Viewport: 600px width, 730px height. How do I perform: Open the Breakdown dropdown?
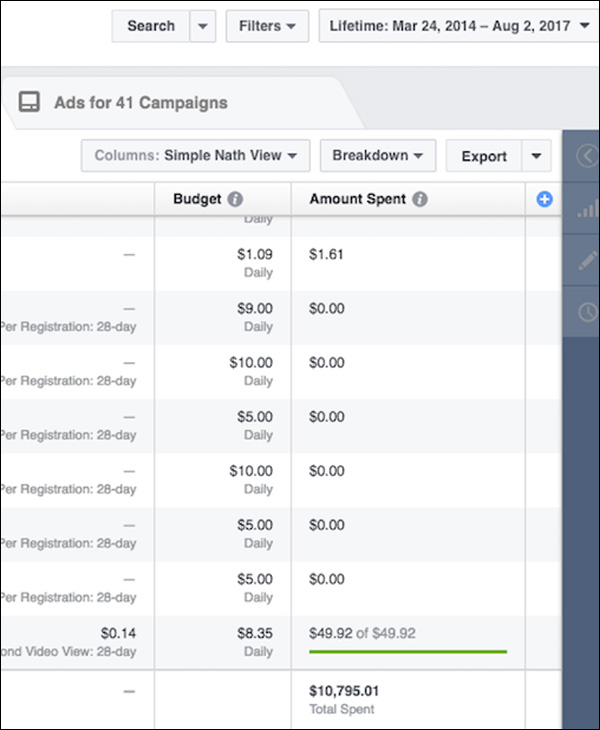click(378, 155)
